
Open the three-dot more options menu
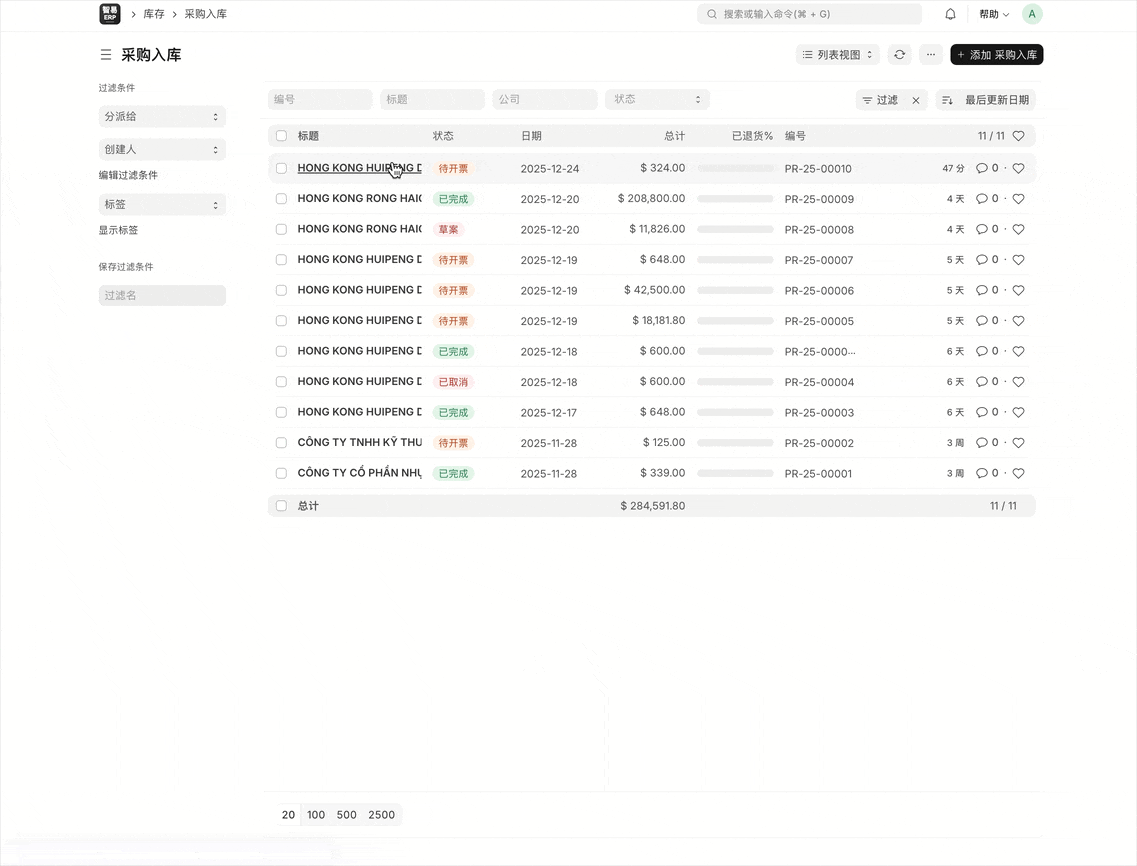pos(931,55)
